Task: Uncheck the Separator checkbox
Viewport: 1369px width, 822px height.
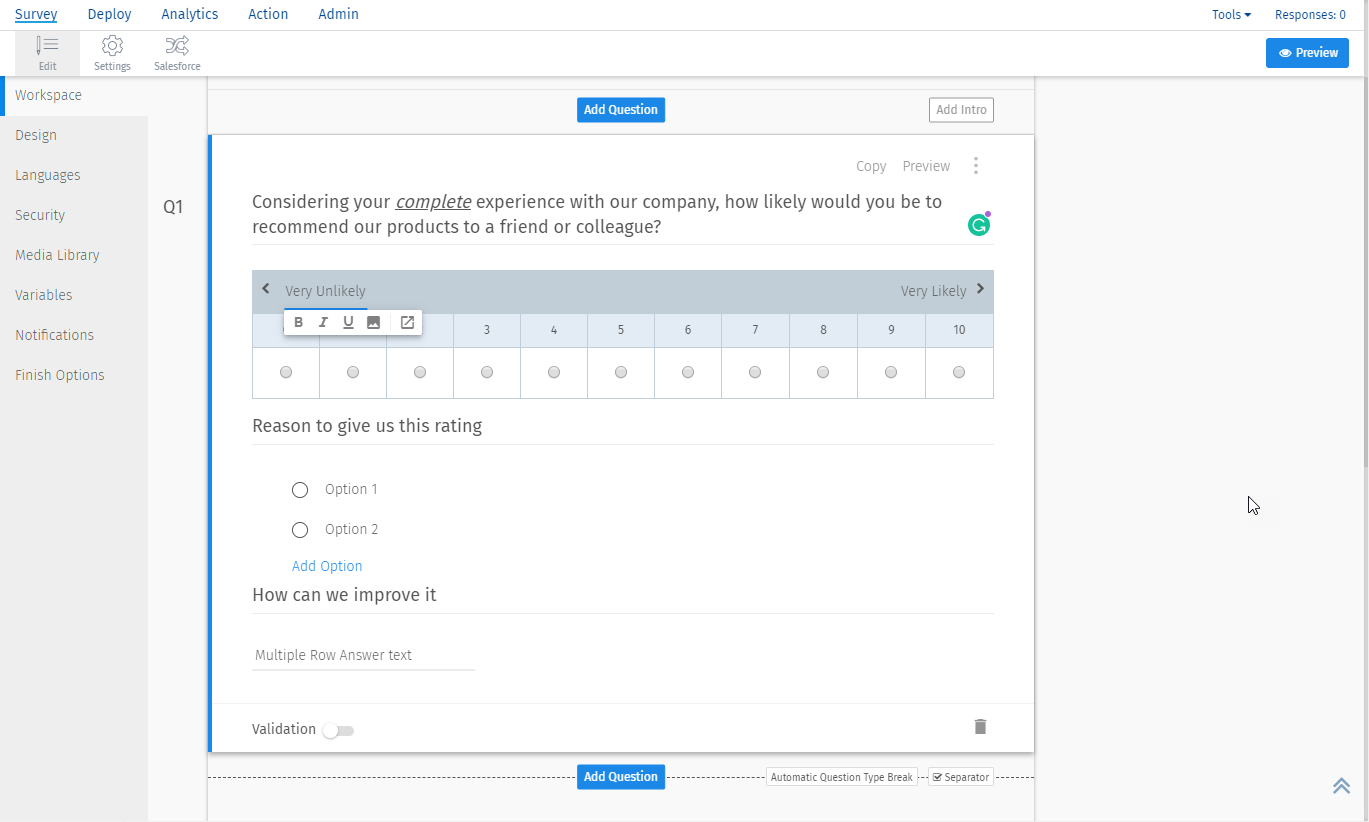Action: [936, 777]
